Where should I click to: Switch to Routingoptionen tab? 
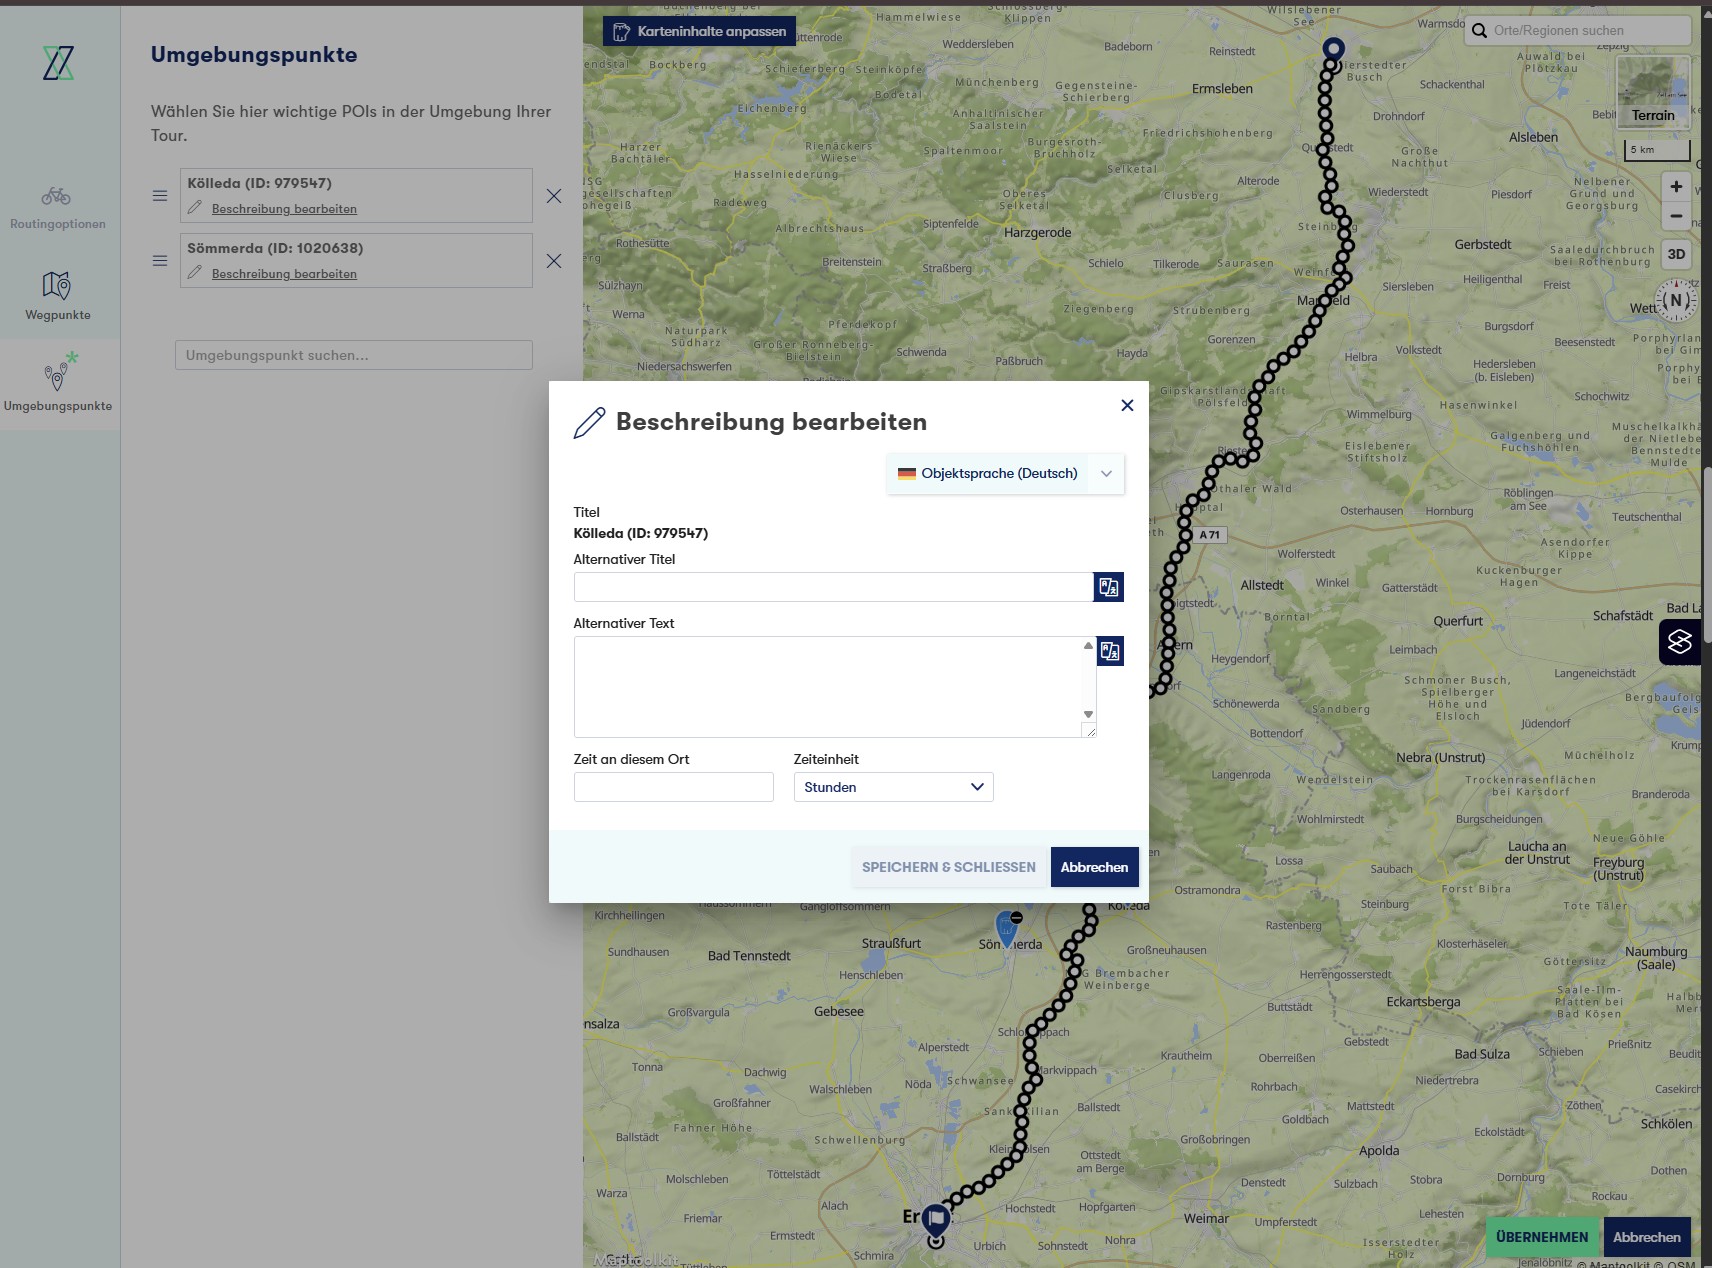(x=58, y=207)
